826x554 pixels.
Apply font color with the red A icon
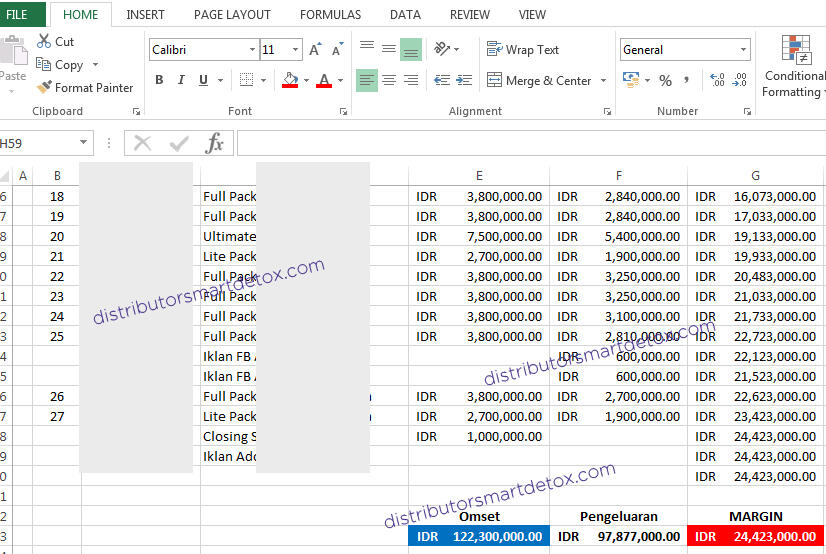click(x=324, y=80)
